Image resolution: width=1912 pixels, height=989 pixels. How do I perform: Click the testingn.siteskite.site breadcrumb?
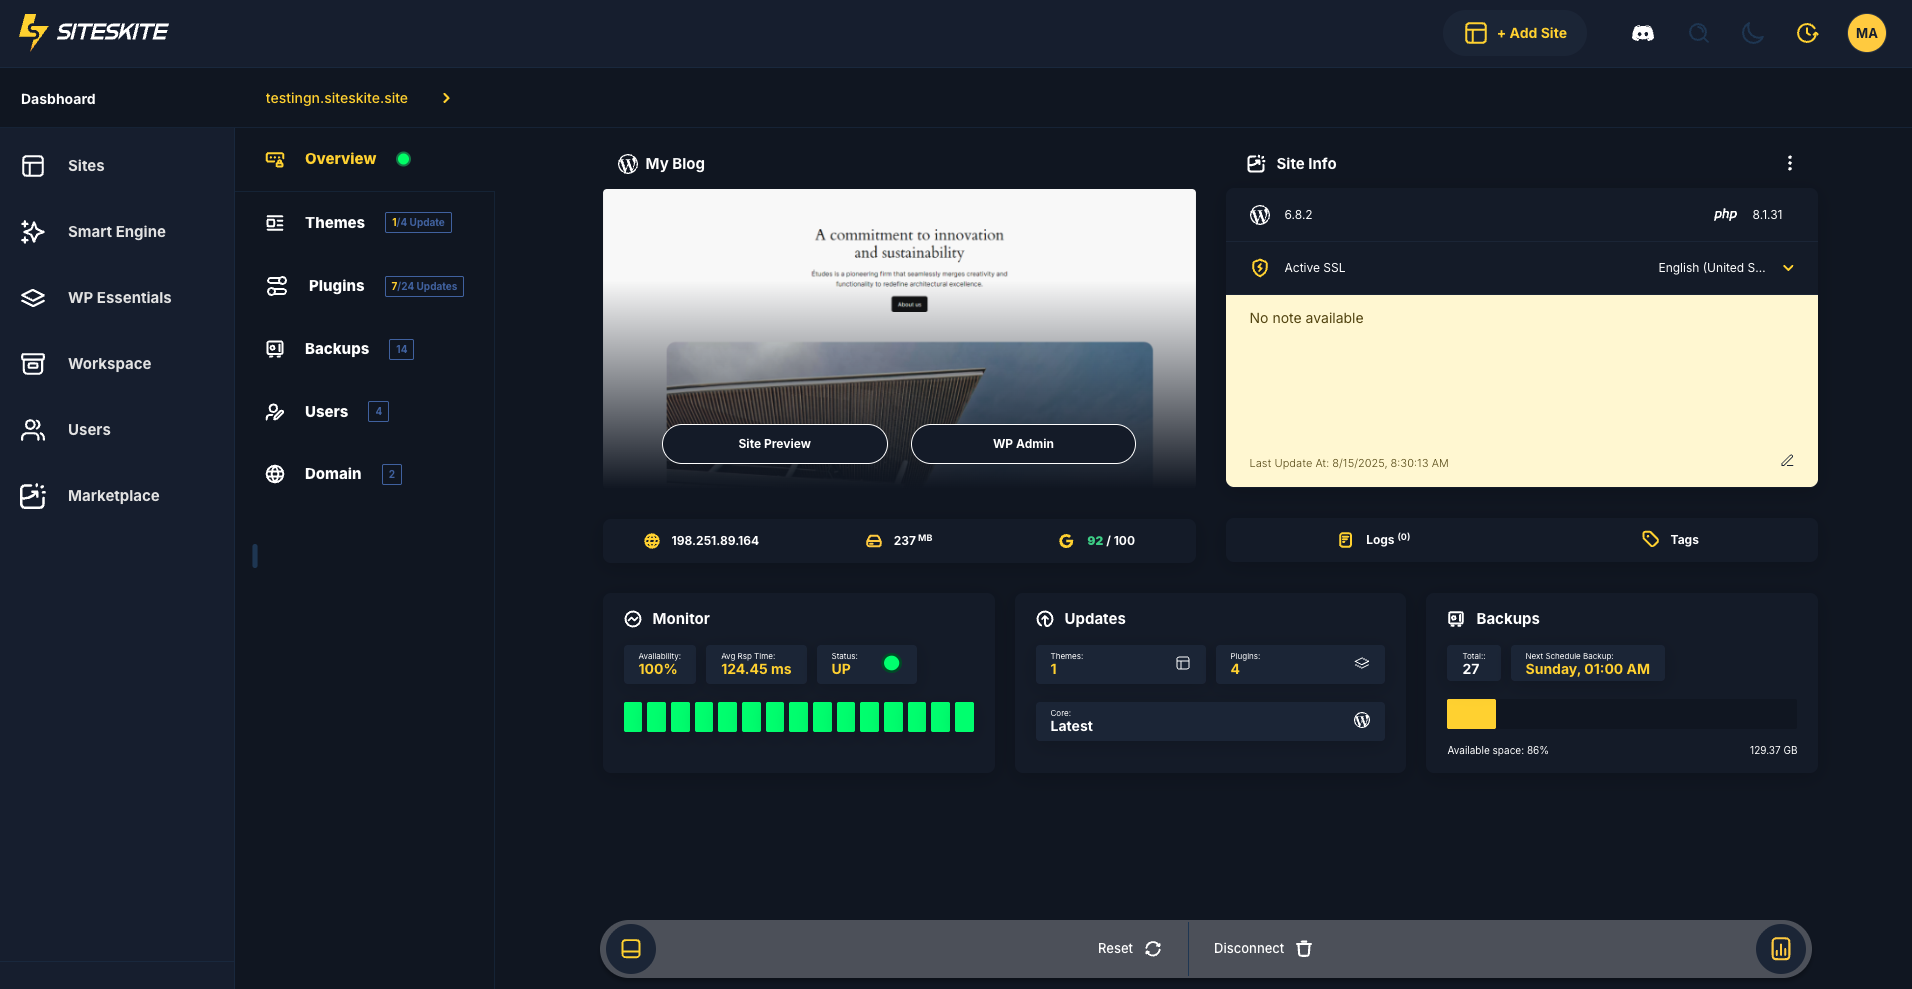(x=336, y=98)
